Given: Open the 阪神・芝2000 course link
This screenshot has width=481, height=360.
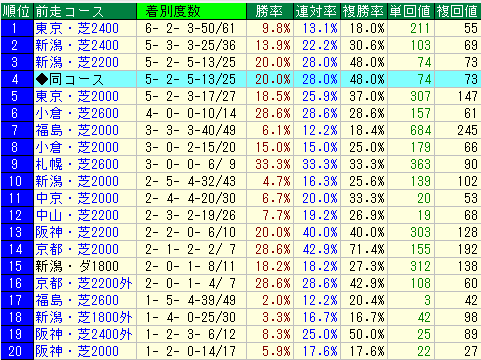Looking at the screenshot, I should click(77, 351).
